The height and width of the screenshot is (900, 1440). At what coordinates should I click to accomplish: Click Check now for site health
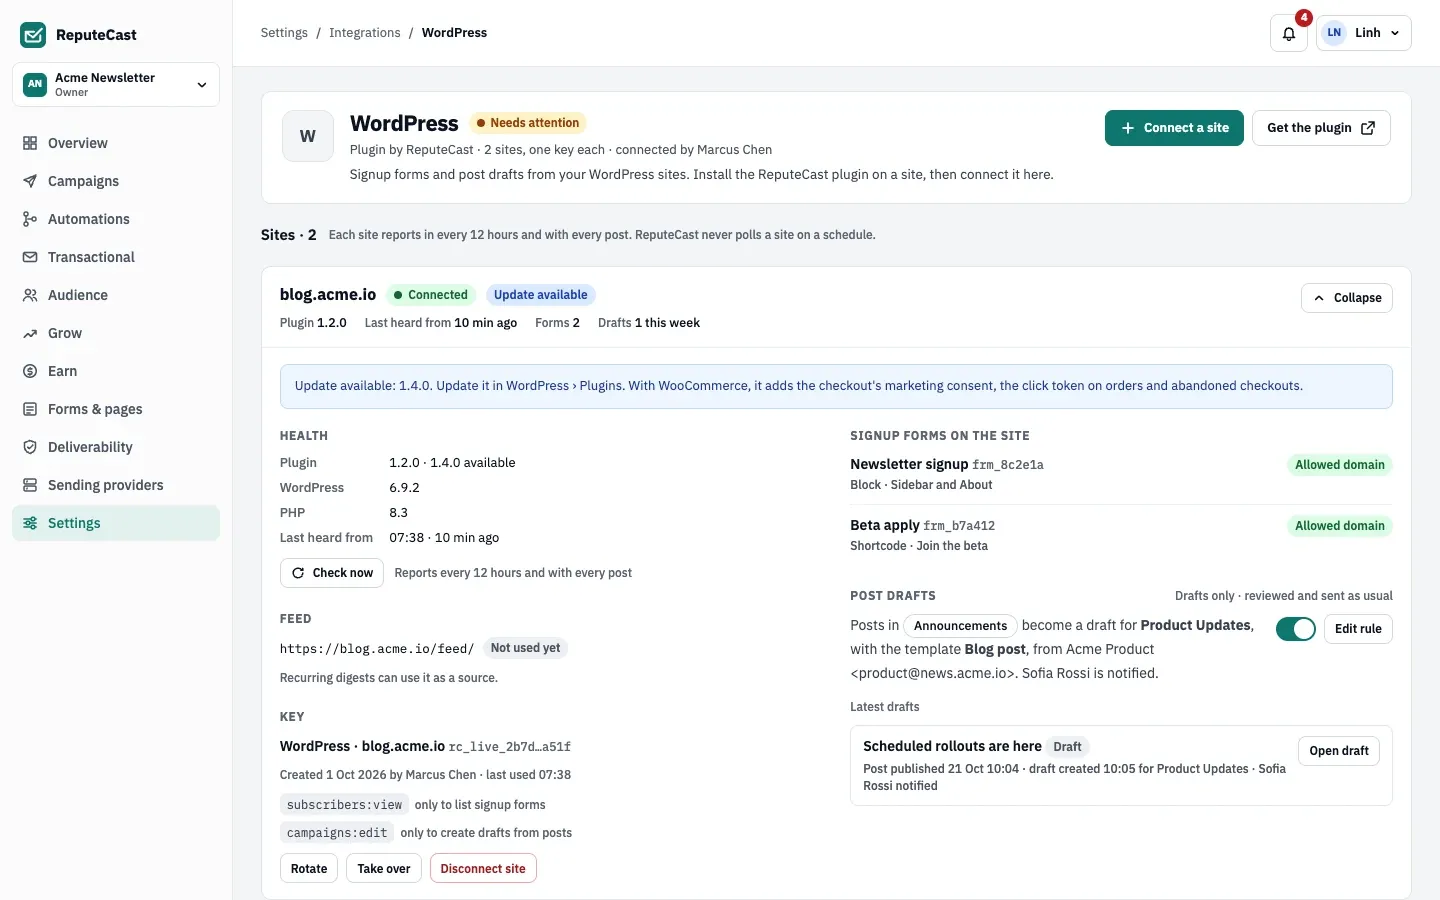pyautogui.click(x=332, y=573)
